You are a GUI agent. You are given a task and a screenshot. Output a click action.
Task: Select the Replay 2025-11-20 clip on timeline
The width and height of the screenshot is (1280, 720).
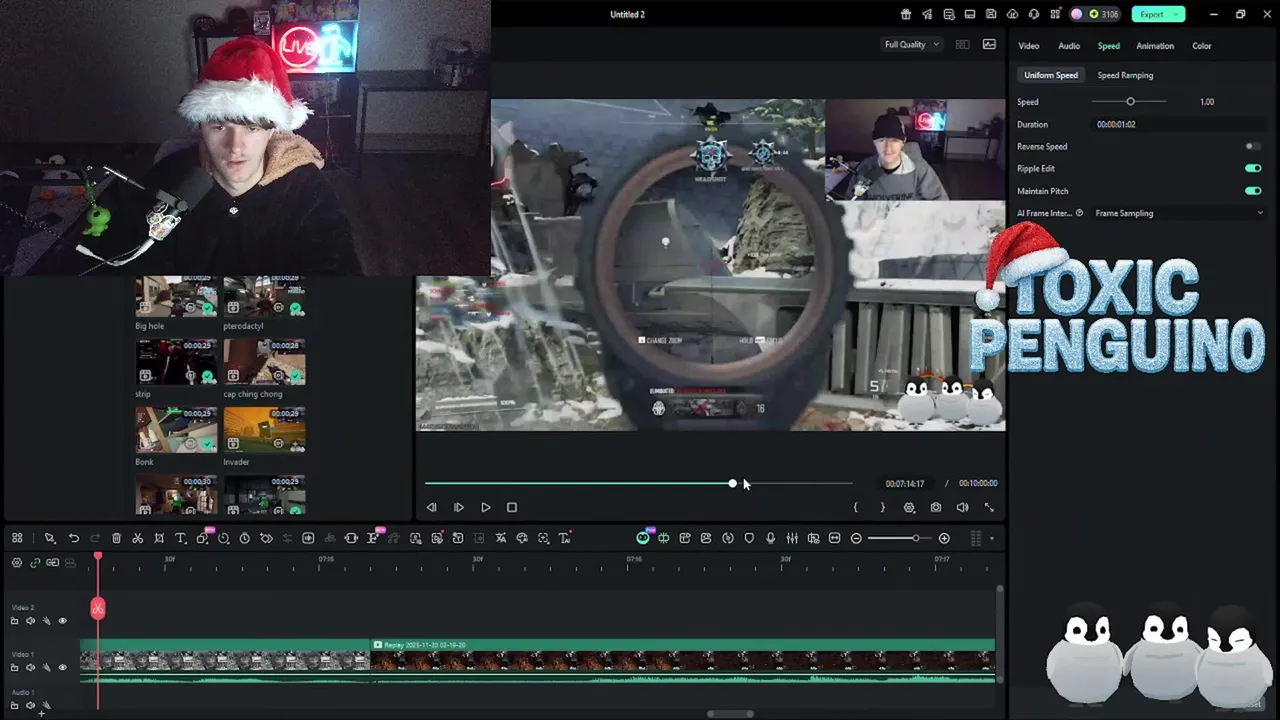tap(683, 661)
